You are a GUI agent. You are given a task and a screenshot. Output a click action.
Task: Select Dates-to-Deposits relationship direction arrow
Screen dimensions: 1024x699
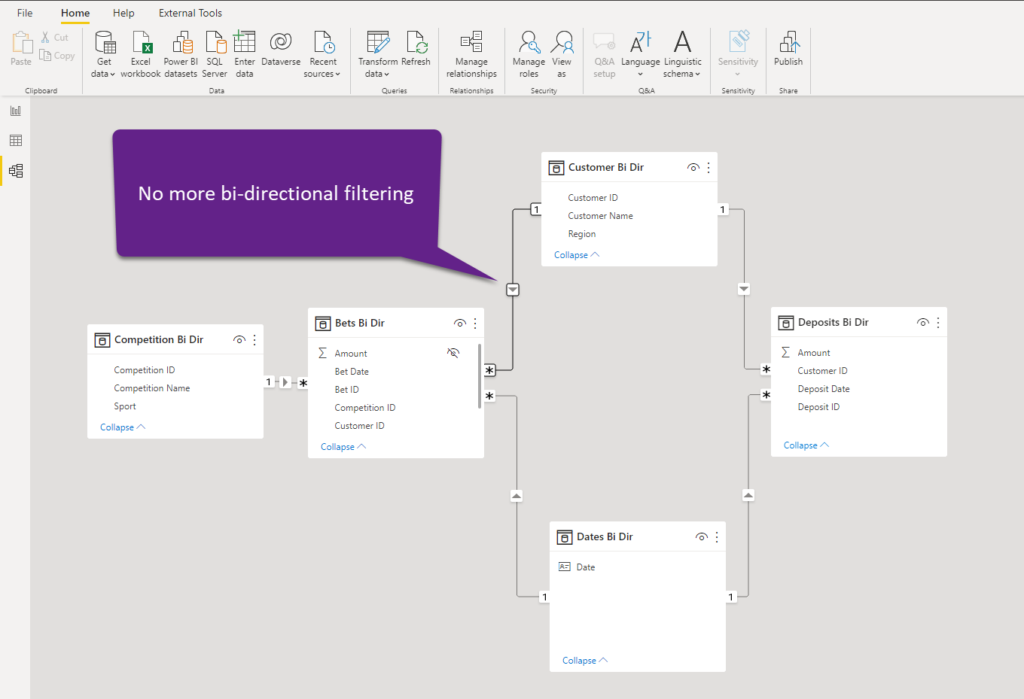pos(748,495)
